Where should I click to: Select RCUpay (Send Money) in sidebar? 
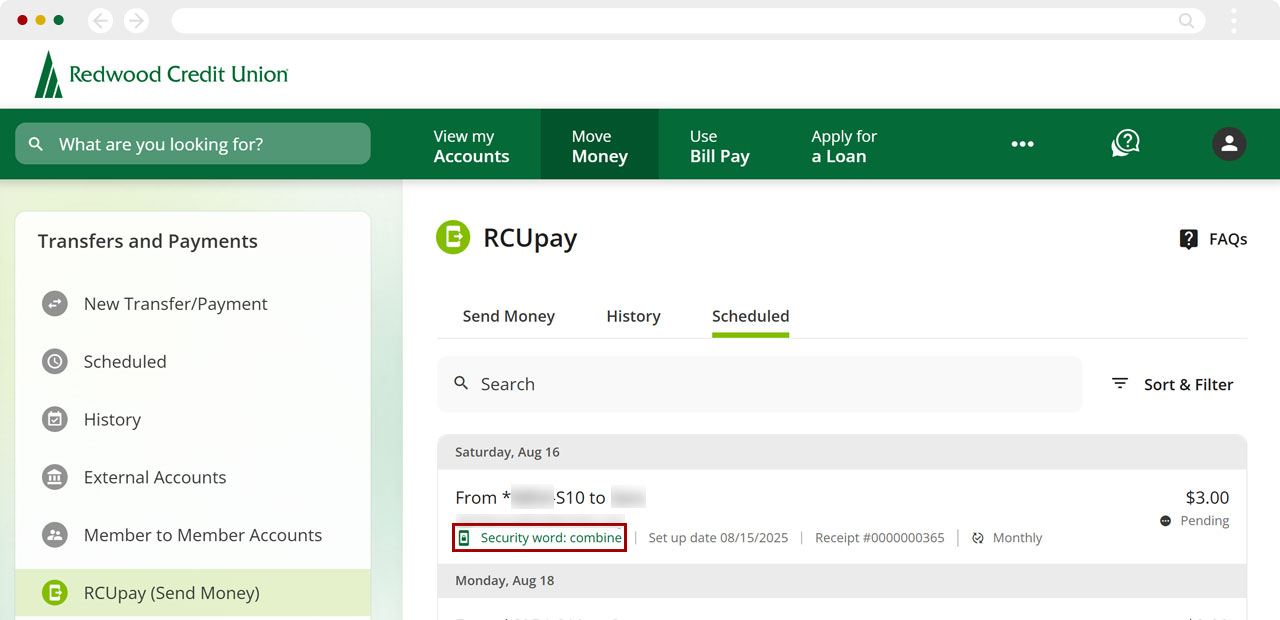coord(193,593)
